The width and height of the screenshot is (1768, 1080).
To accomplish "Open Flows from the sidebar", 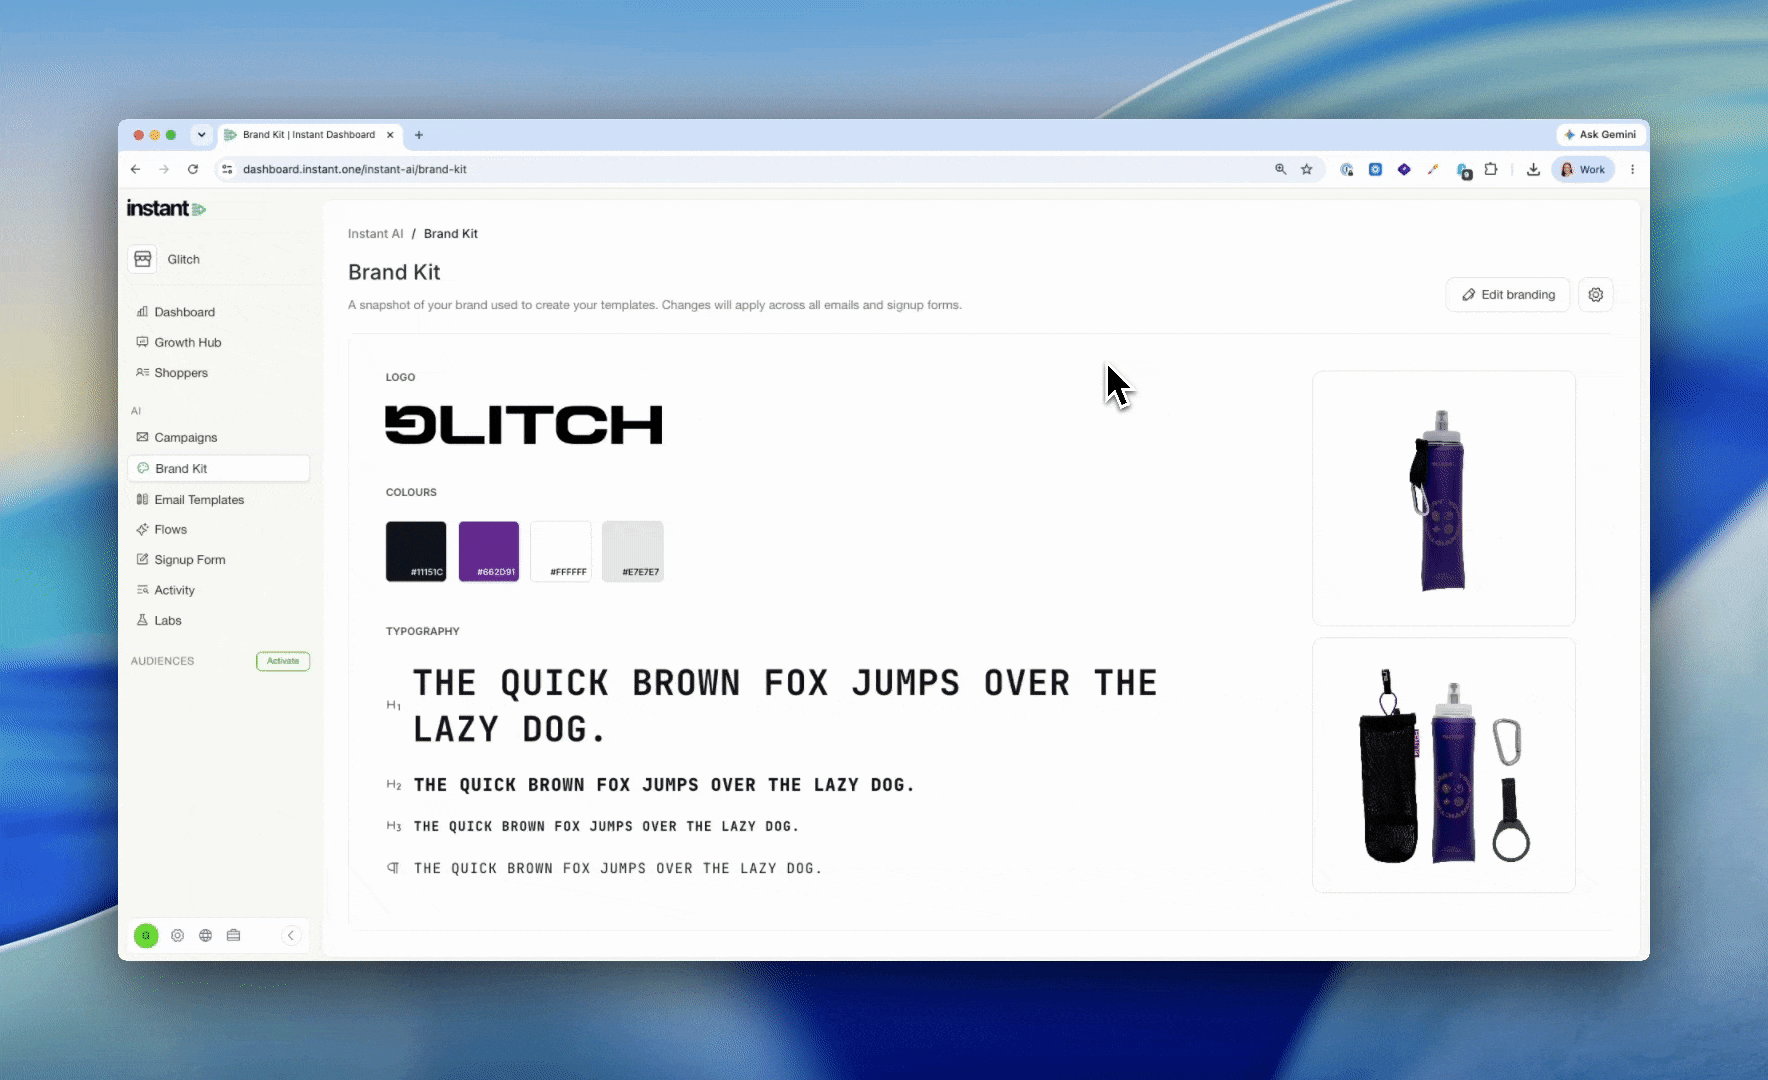I will click(x=162, y=529).
